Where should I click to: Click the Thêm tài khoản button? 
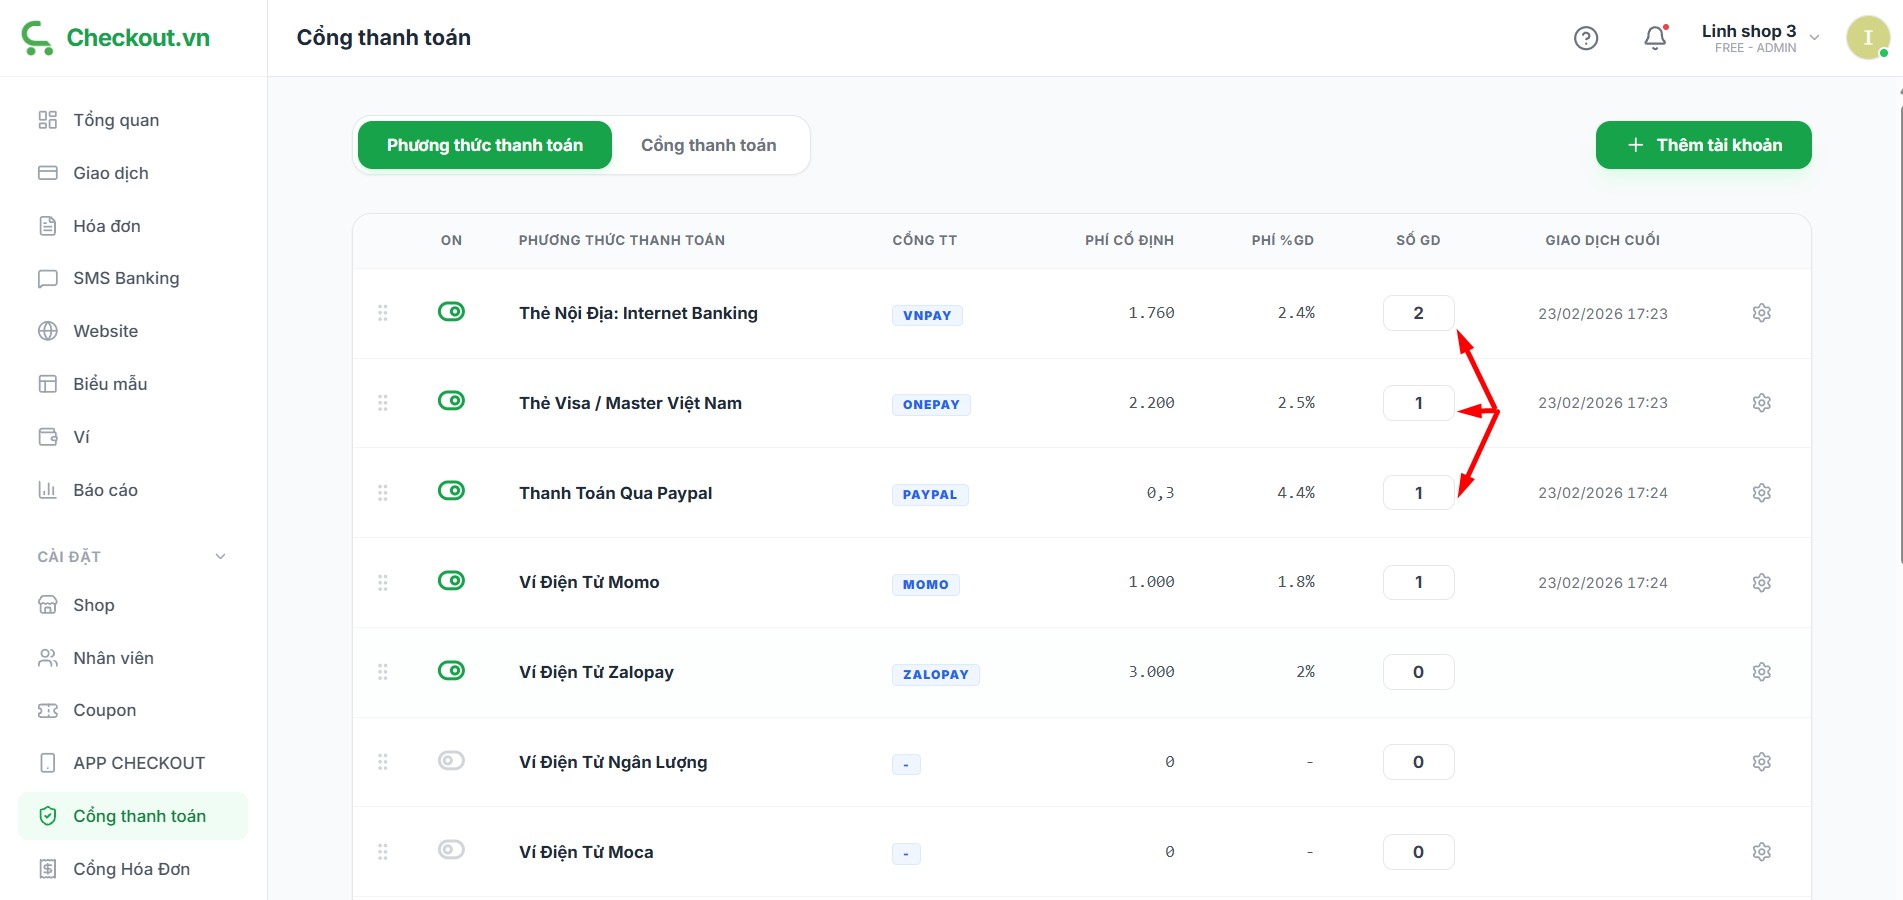click(x=1703, y=145)
